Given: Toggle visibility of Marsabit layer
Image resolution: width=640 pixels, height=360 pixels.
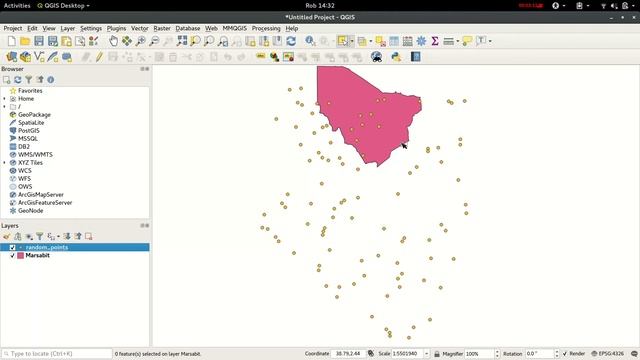Looking at the screenshot, I should [12, 256].
